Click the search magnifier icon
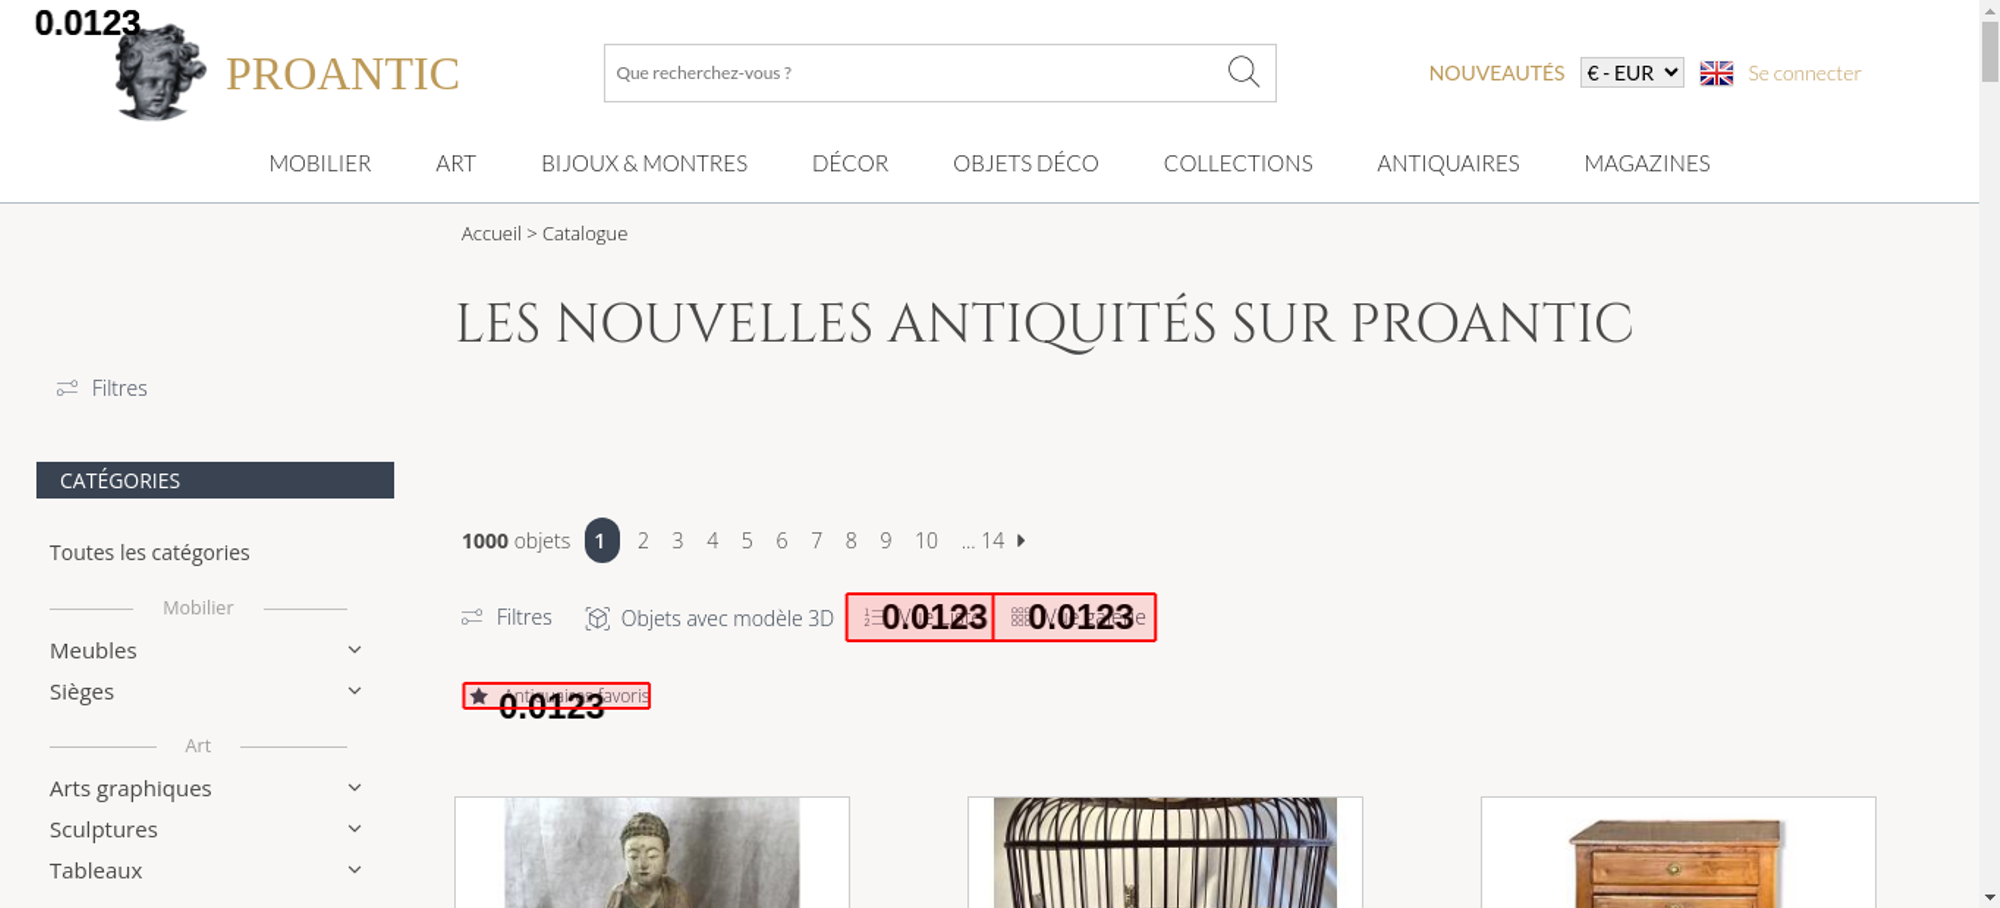This screenshot has height=908, width=2000. point(1243,72)
